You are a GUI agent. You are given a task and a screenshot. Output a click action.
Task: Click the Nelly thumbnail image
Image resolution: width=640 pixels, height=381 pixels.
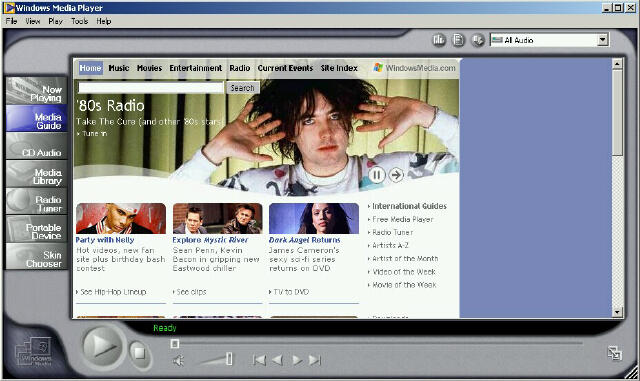(x=121, y=218)
